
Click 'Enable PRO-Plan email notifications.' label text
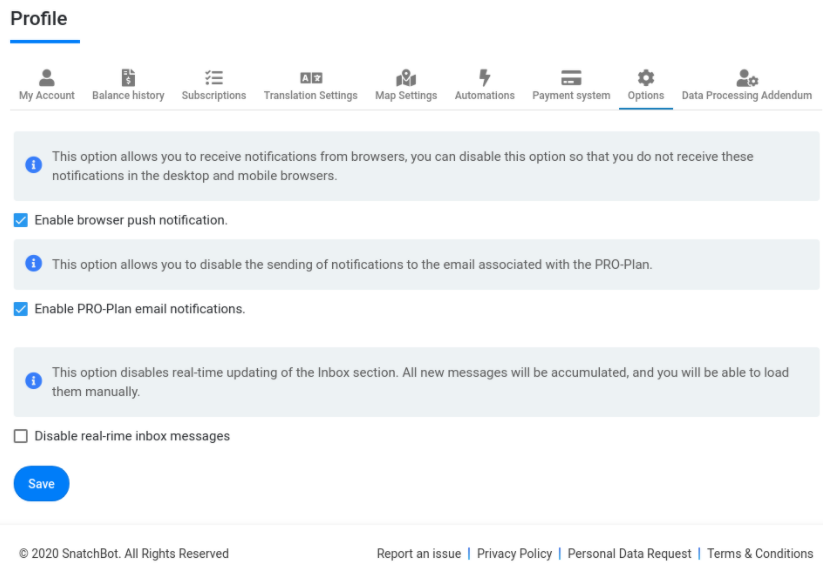140,309
